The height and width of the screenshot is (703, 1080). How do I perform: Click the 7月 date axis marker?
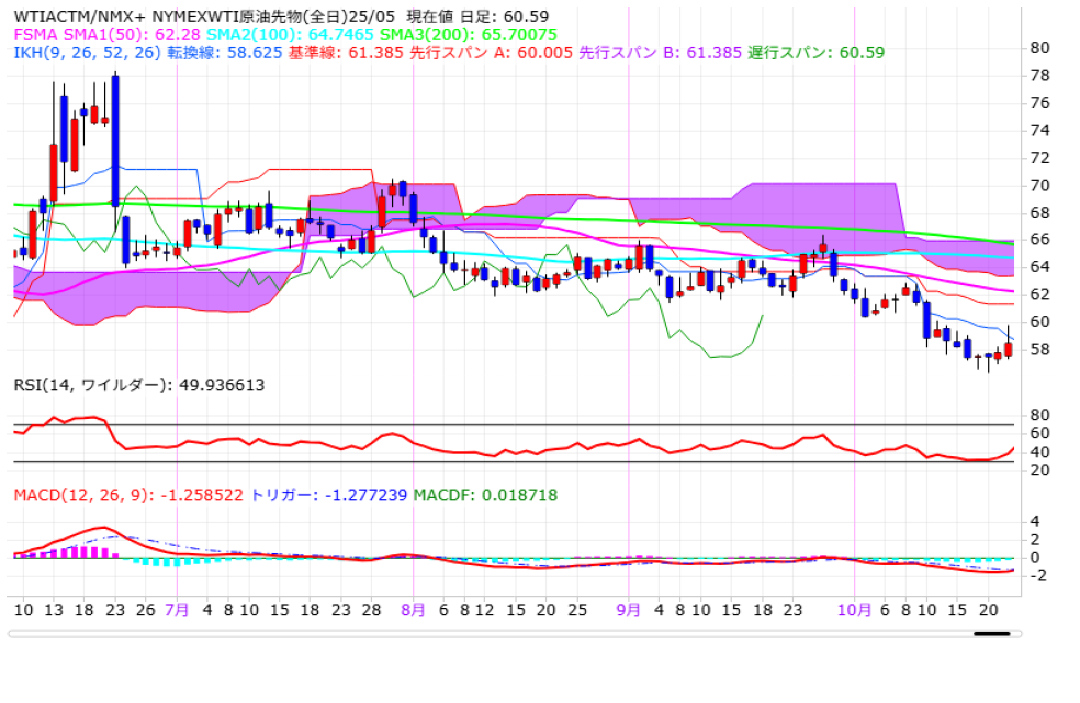click(177, 609)
